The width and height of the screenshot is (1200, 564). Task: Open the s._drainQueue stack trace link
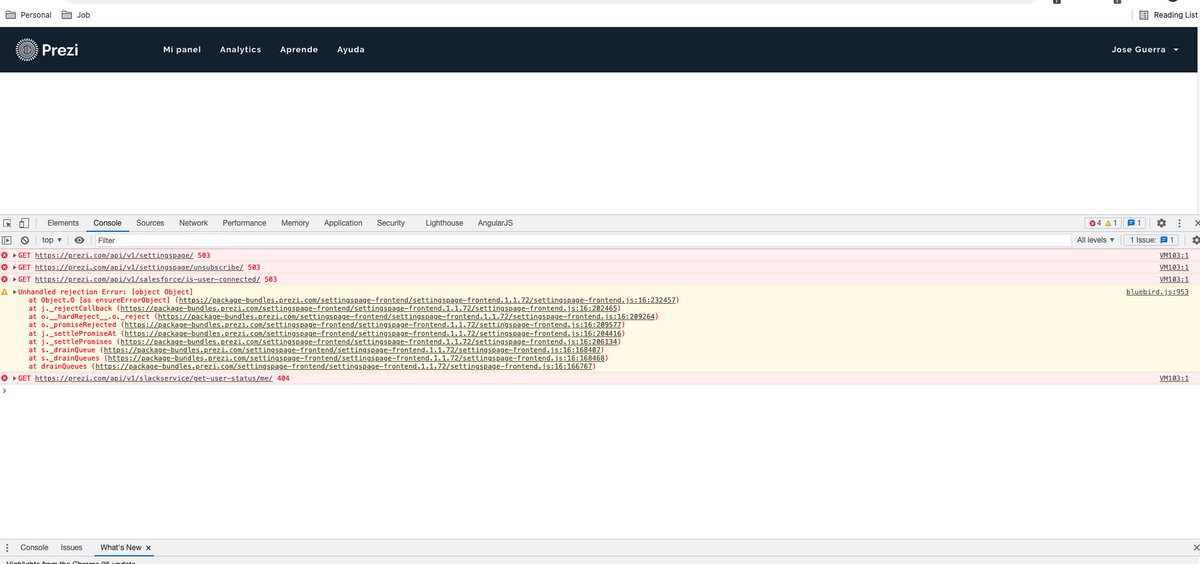coord(352,350)
